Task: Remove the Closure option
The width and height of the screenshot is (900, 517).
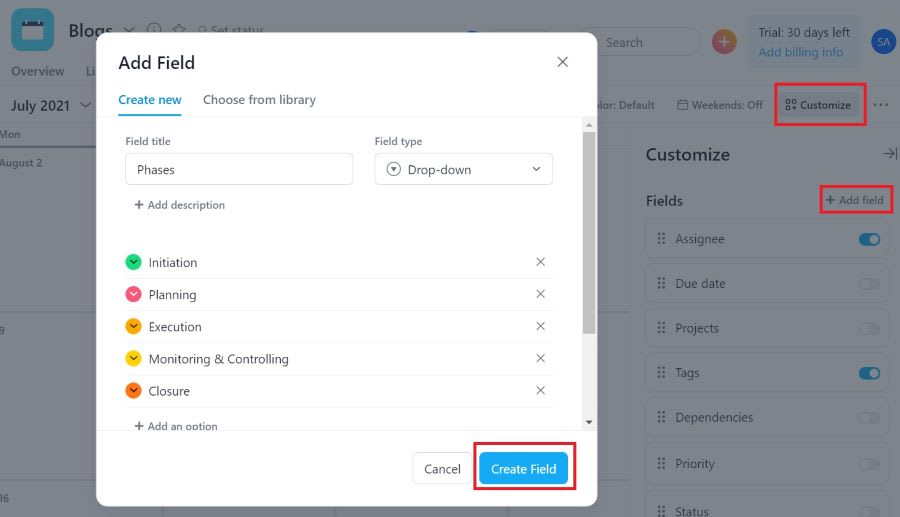Action: point(540,390)
